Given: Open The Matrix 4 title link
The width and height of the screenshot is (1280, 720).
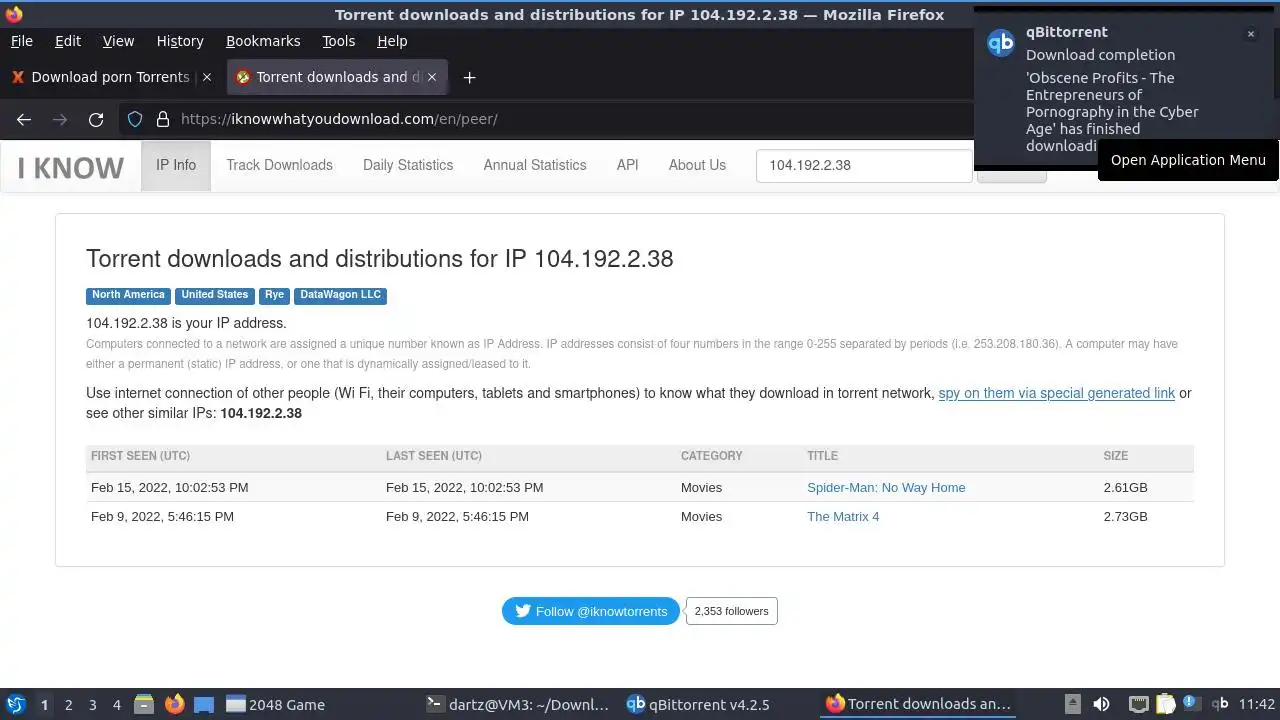Looking at the screenshot, I should tap(843, 517).
